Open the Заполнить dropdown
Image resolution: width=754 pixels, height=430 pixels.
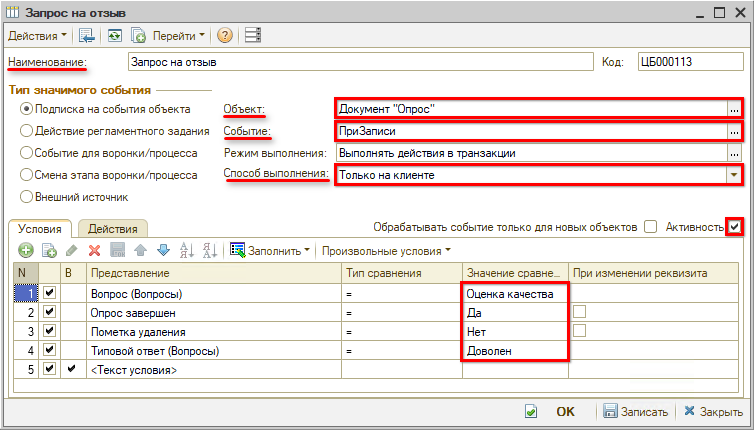point(279,251)
